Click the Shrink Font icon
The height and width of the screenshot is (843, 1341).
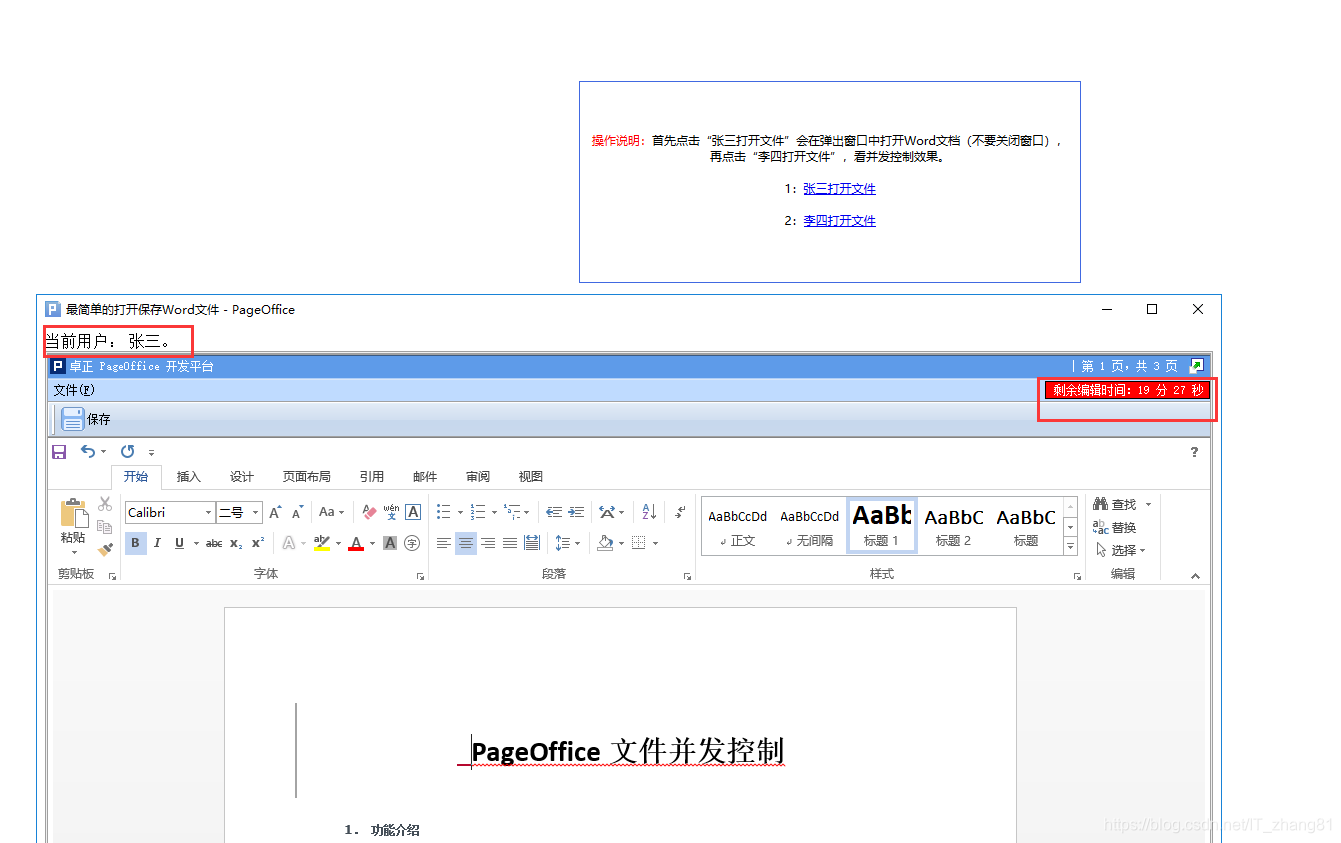(x=297, y=512)
